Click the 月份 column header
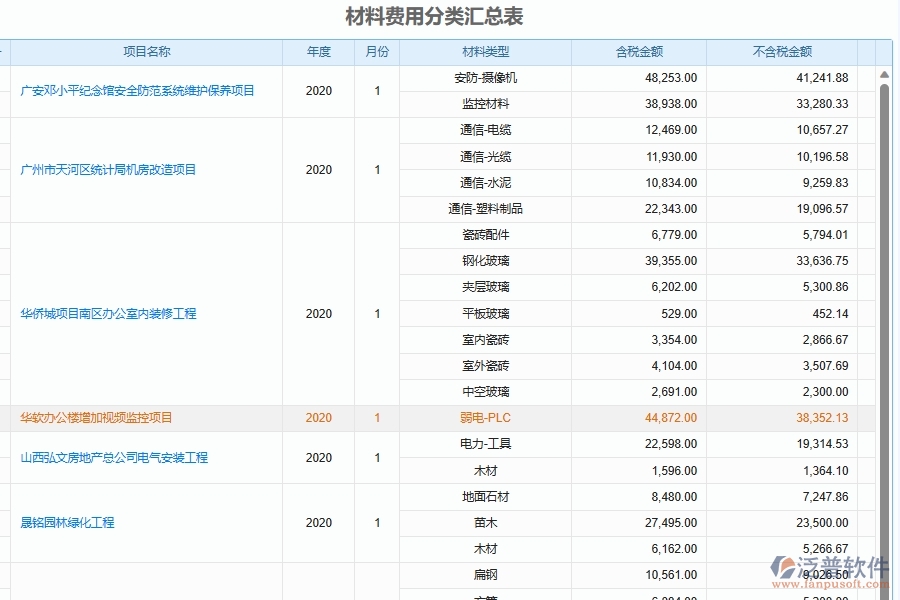 [375, 52]
